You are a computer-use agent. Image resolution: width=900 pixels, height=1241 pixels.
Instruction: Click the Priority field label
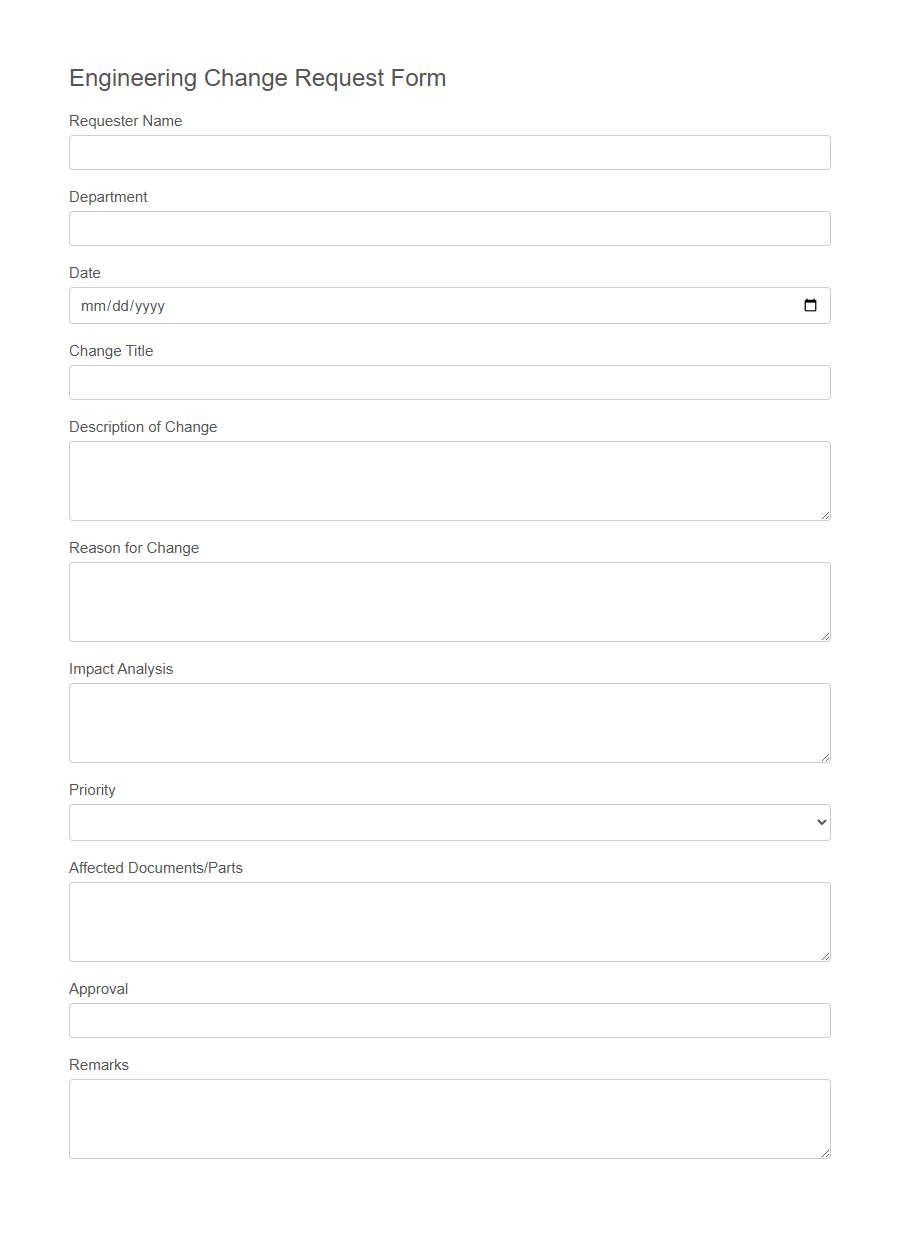pos(92,789)
